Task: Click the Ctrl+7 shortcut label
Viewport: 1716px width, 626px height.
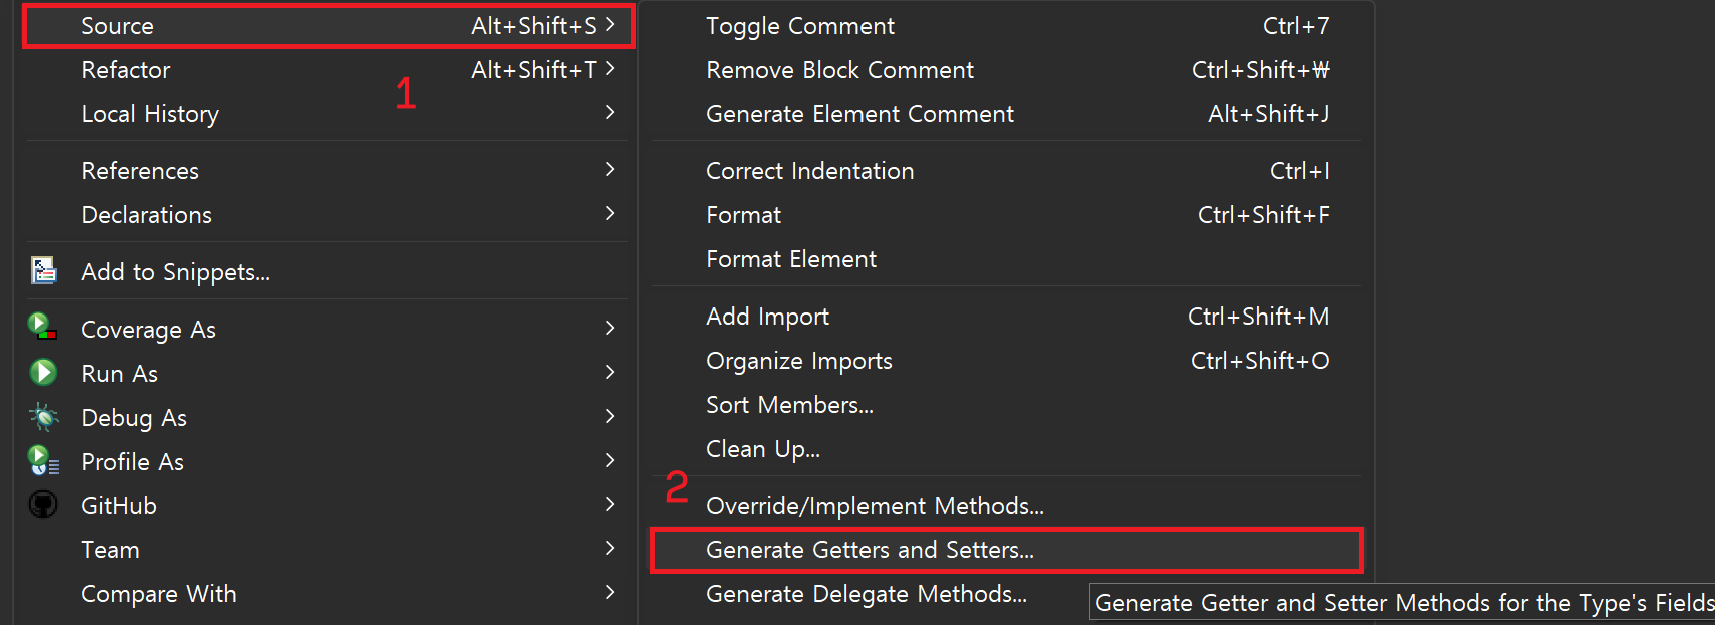Action: coord(1296,26)
